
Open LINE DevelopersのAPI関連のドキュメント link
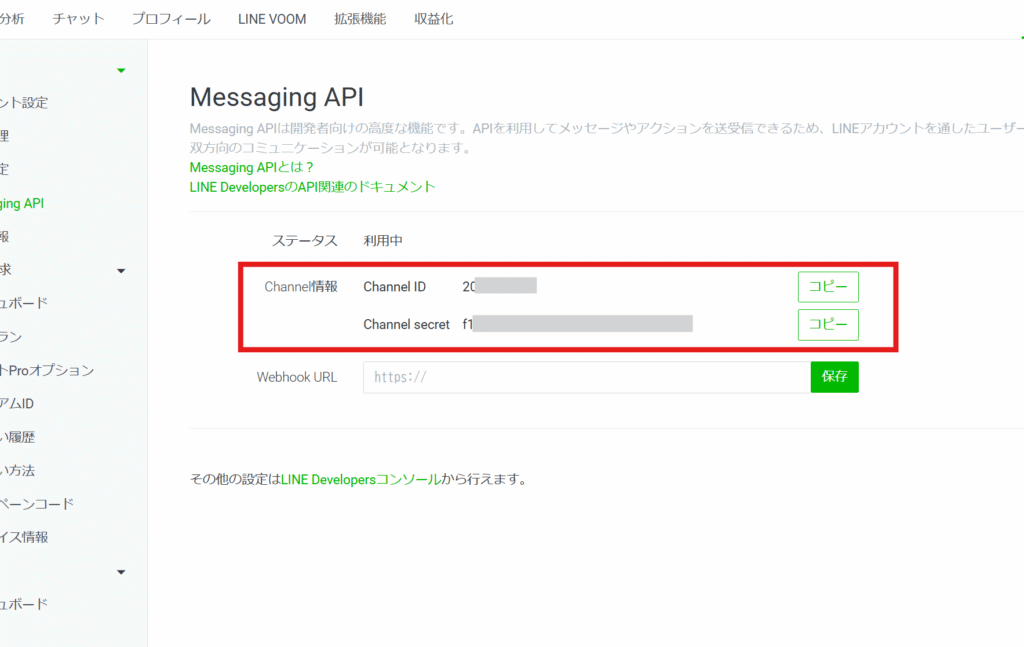[312, 187]
